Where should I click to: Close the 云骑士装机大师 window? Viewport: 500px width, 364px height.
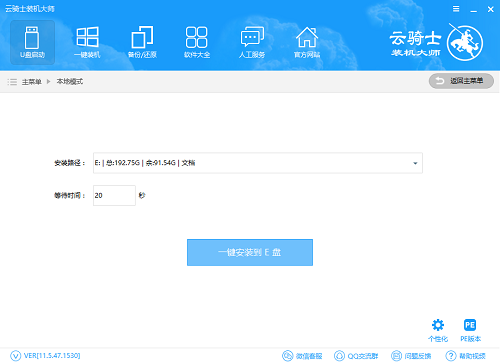(x=491, y=9)
